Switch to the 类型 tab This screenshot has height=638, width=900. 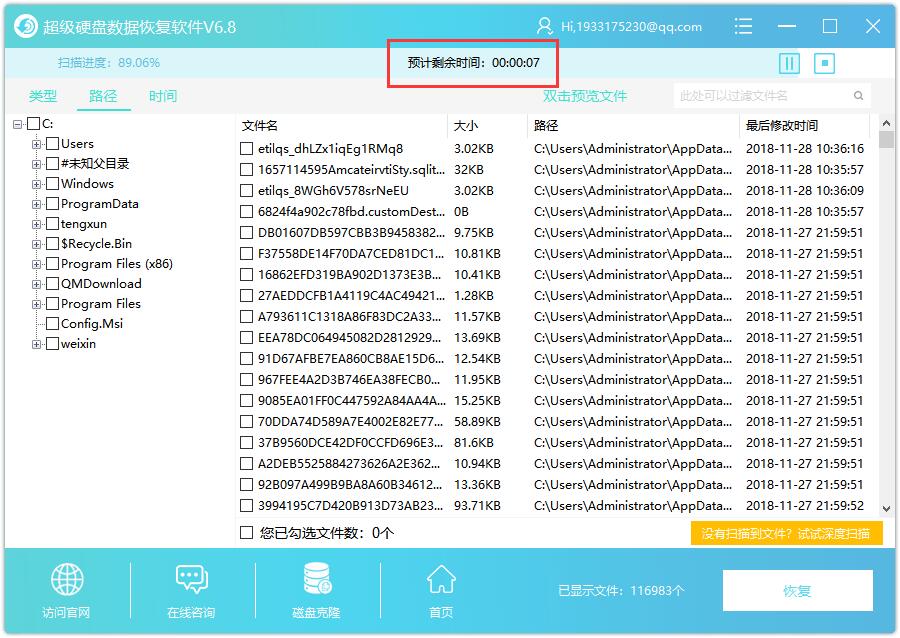coord(43,96)
